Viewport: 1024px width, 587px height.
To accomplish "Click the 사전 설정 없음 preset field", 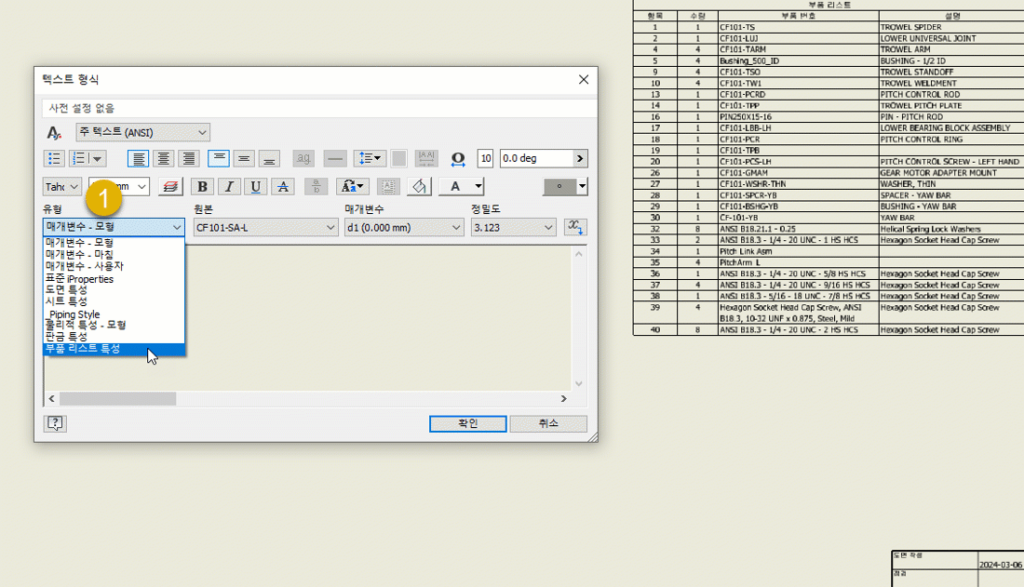I will (x=319, y=108).
